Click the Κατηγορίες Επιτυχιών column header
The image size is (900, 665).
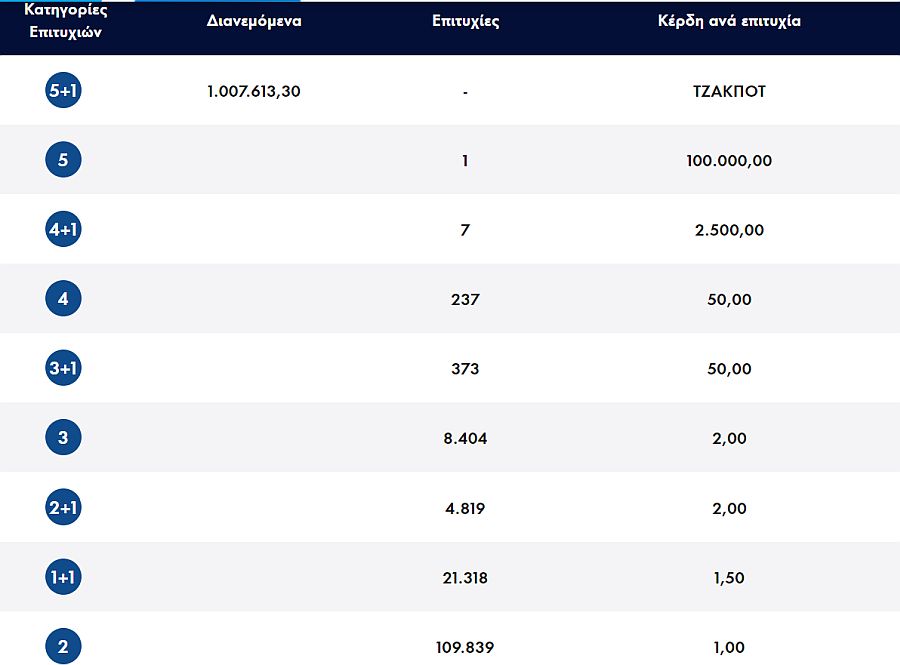click(63, 21)
